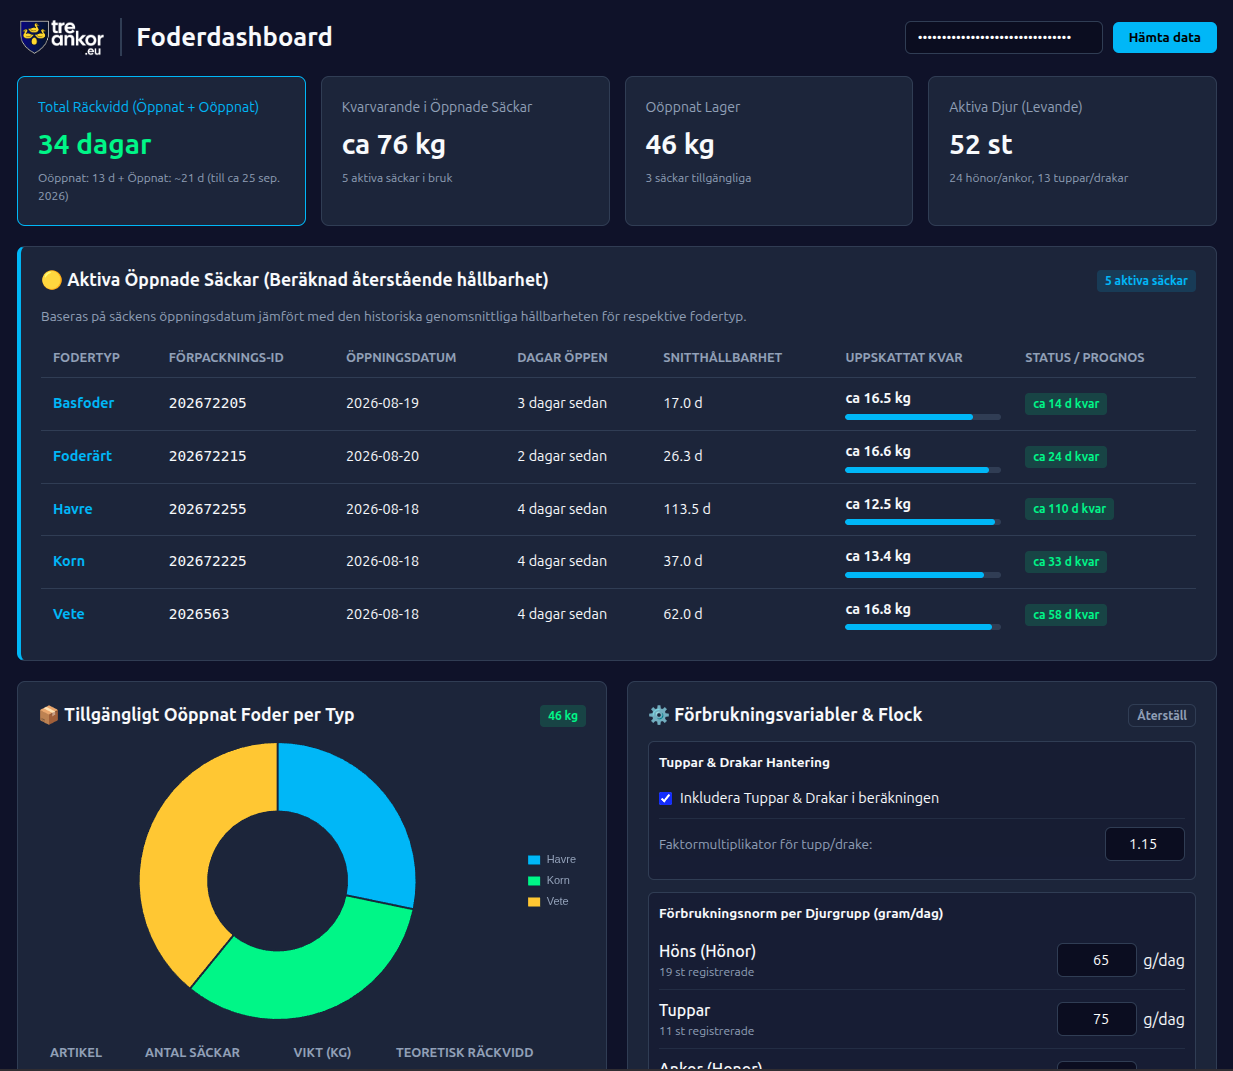Toggle Inkludera Tuppar & Drakar checkbox
This screenshot has height=1071, width=1233.
[x=665, y=798]
